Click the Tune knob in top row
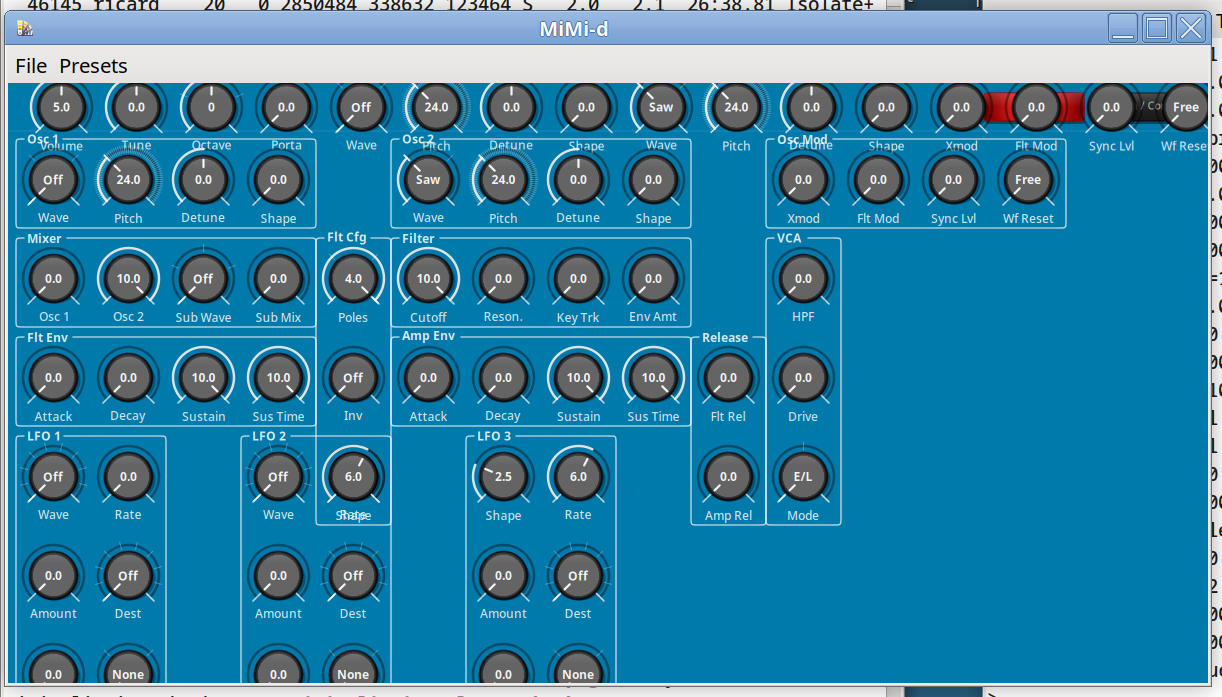1222x697 pixels. click(x=136, y=106)
